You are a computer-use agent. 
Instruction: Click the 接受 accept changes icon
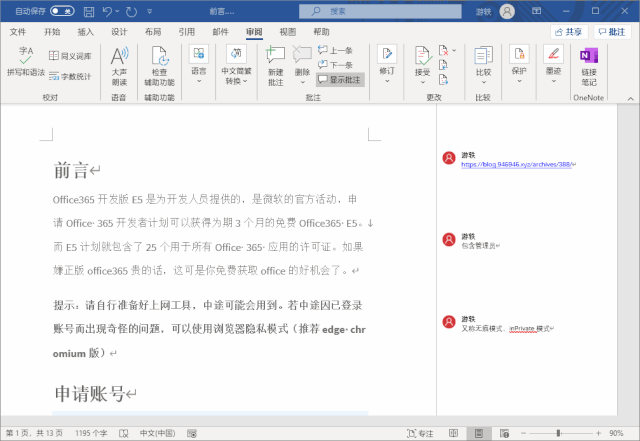[x=422, y=56]
